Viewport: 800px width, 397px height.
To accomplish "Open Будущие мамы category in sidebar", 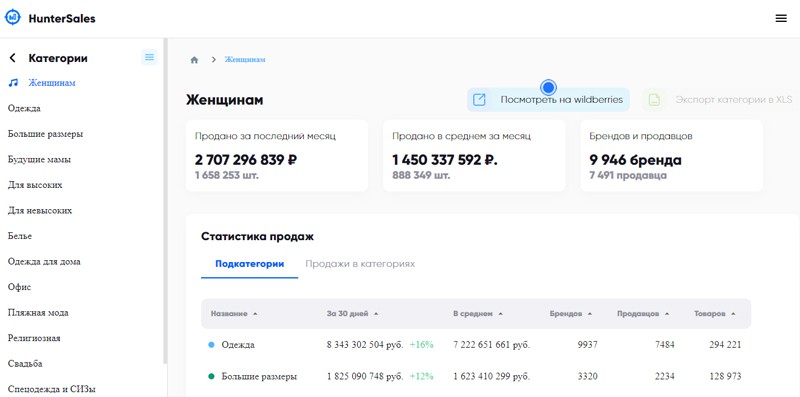I will 39,159.
